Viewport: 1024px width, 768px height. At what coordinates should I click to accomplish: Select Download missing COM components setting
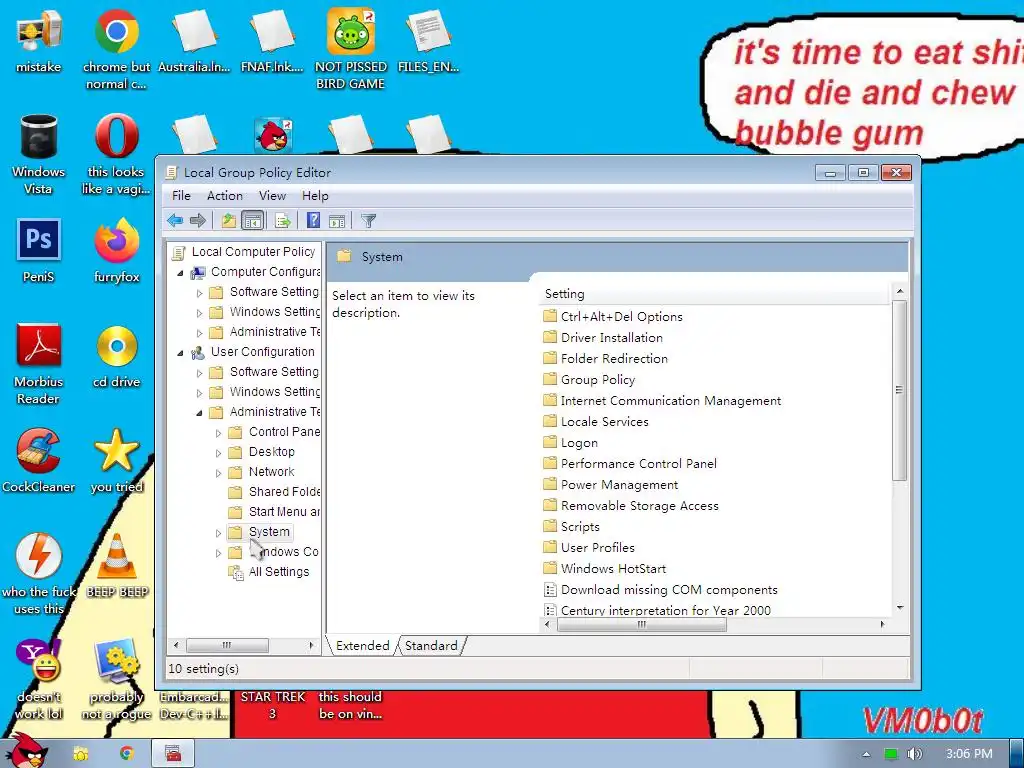coord(660,590)
